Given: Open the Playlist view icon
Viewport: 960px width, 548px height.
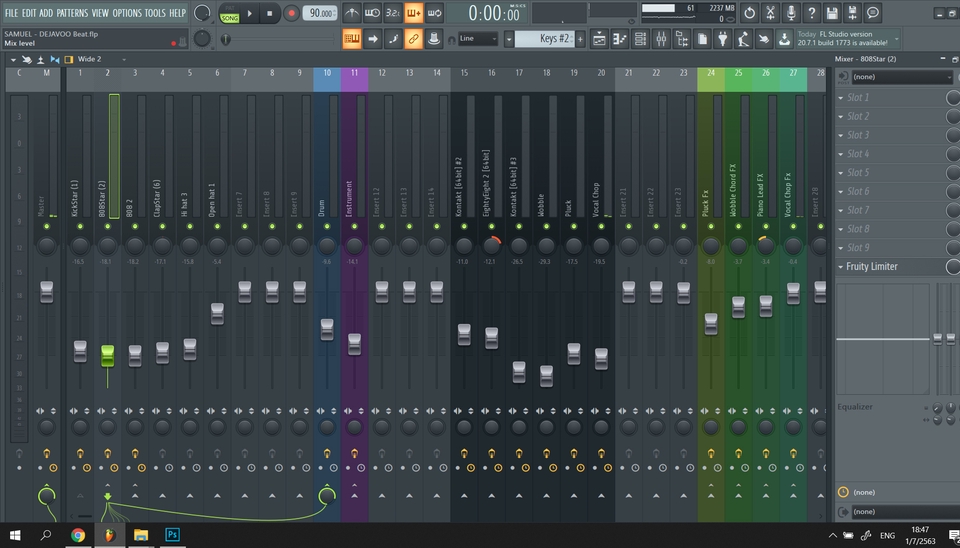Looking at the screenshot, I should [599, 39].
